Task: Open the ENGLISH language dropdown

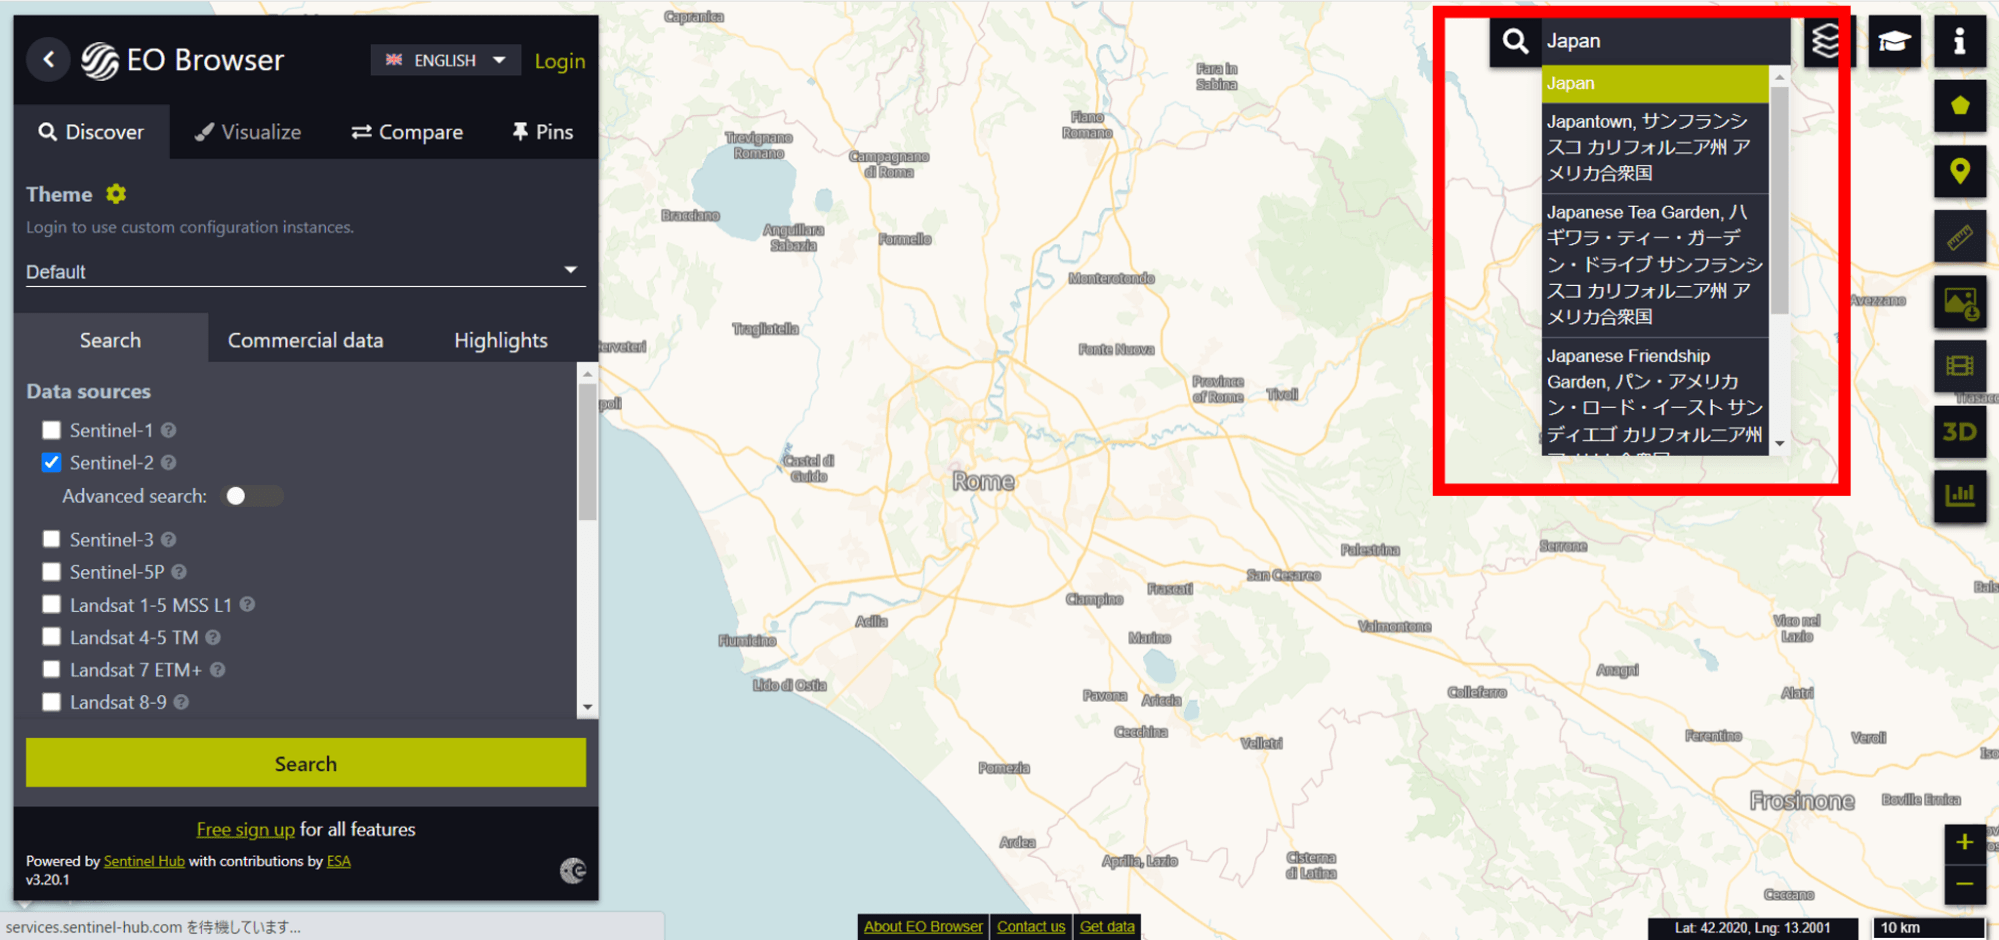Action: pos(446,60)
